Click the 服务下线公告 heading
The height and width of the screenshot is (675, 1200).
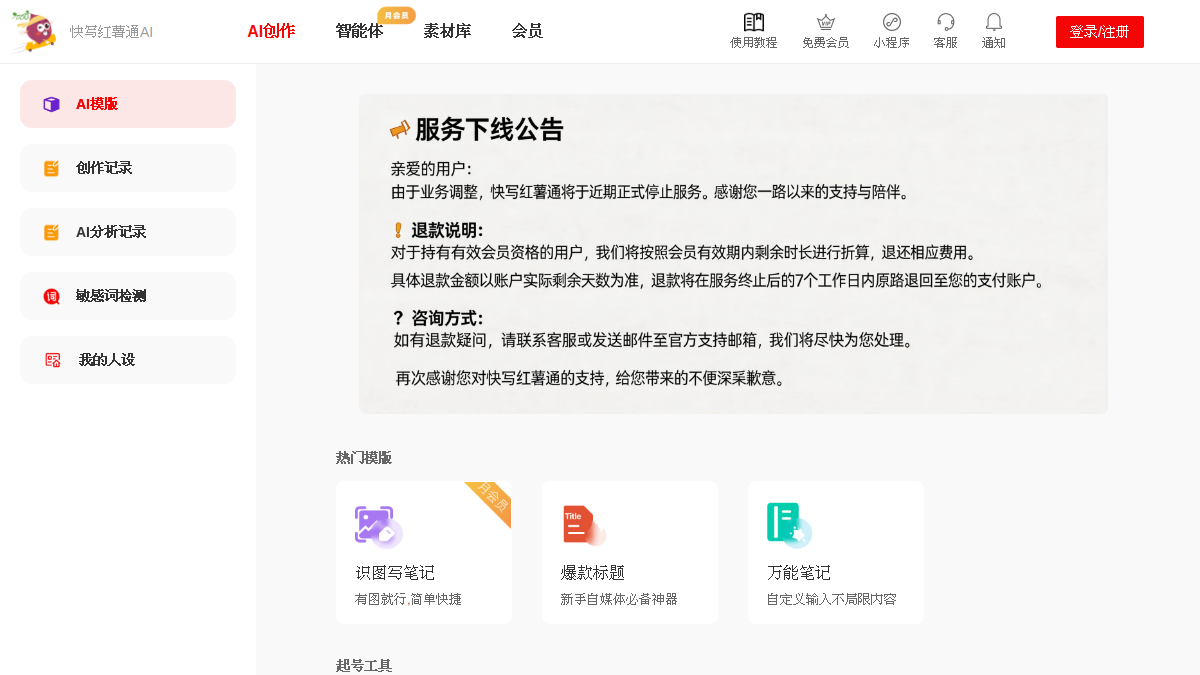click(x=490, y=130)
